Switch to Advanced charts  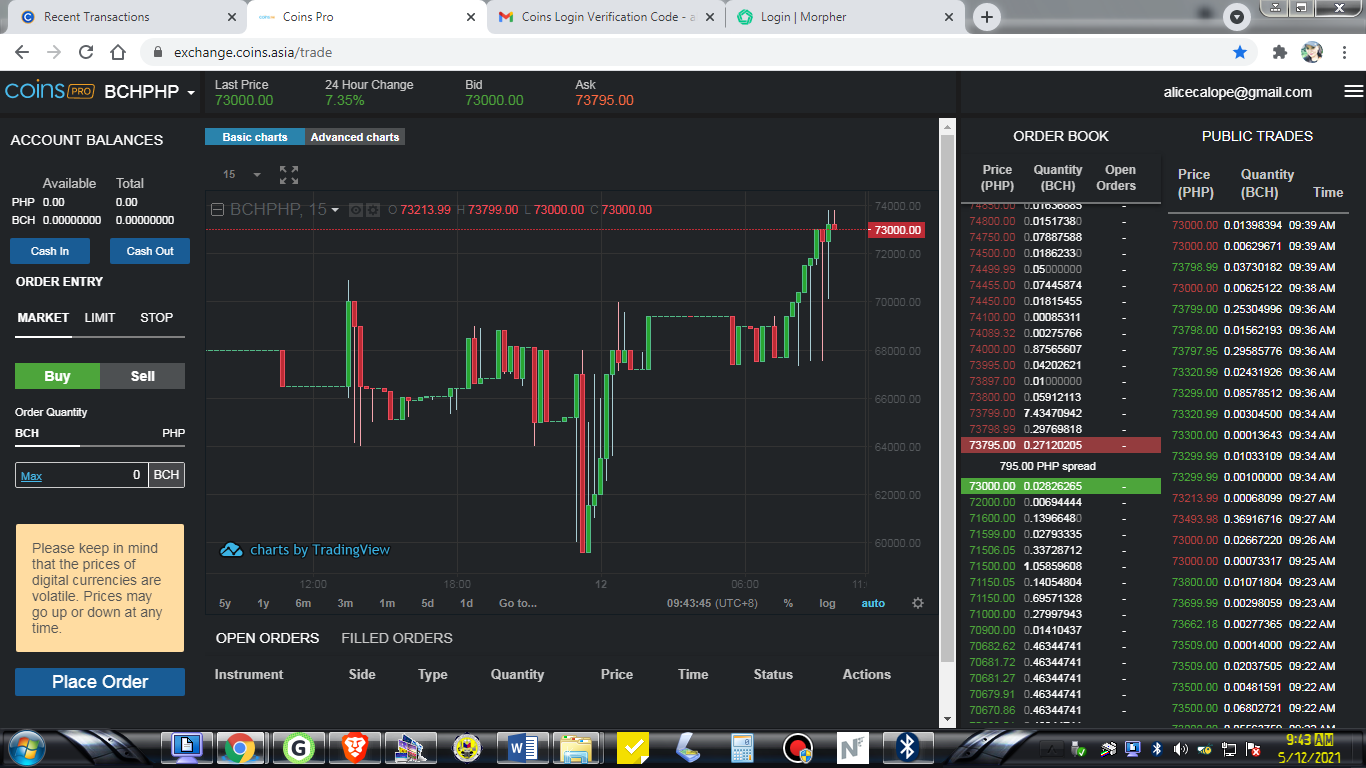point(355,137)
